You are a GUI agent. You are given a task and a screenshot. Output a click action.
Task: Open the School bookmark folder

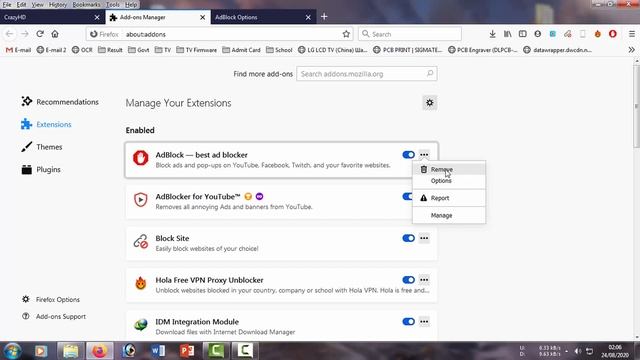point(279,50)
